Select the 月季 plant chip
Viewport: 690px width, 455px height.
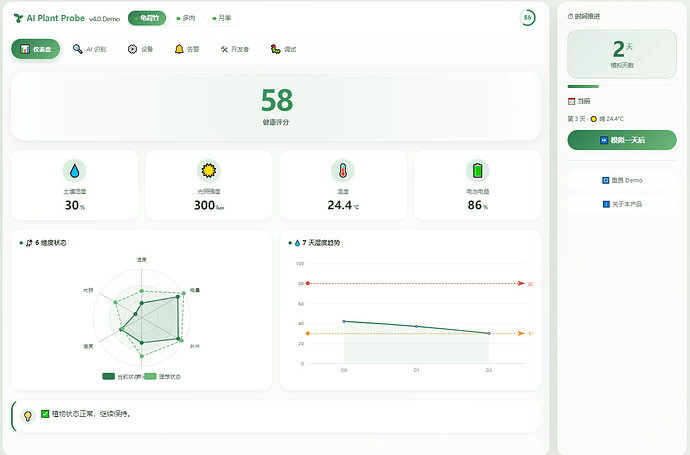pyautogui.click(x=222, y=18)
